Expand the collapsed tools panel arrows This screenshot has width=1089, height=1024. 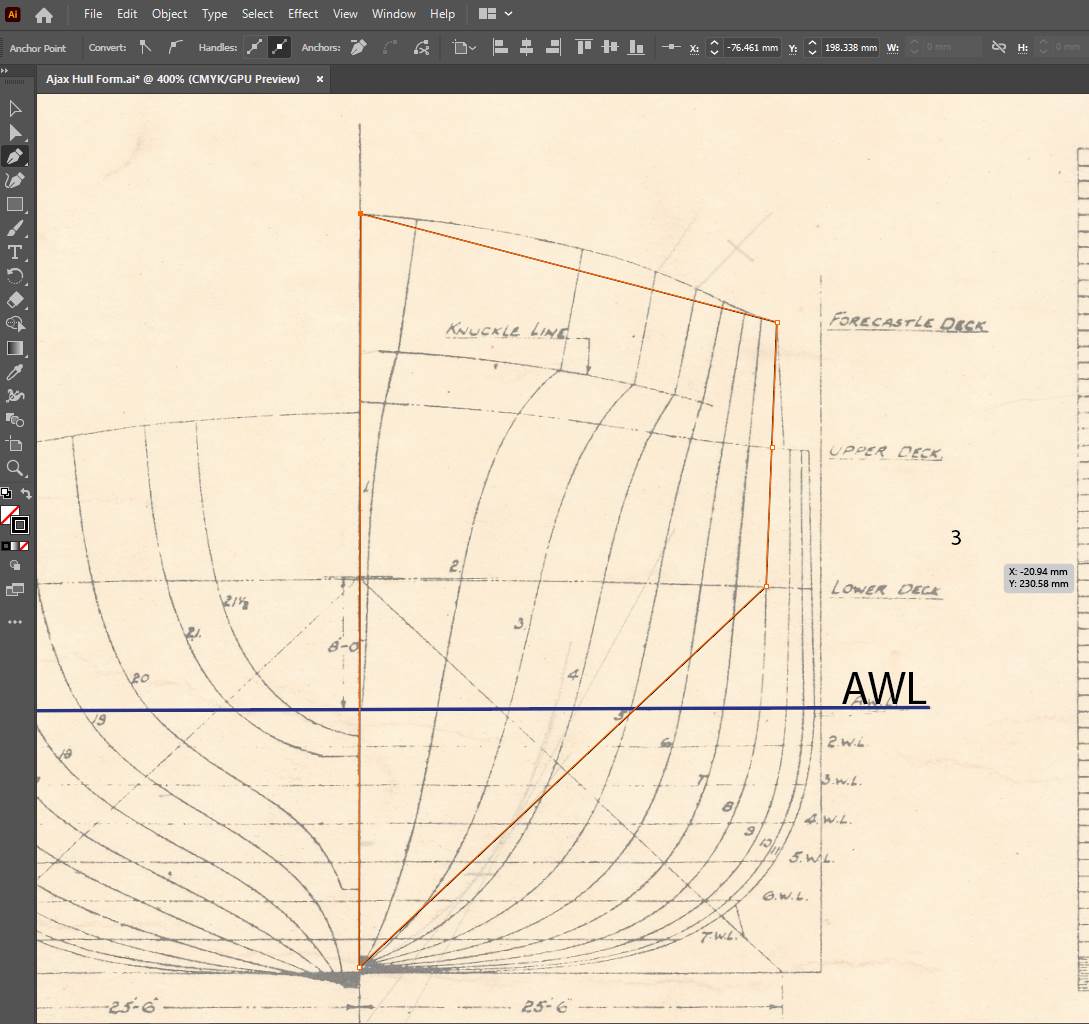5,71
